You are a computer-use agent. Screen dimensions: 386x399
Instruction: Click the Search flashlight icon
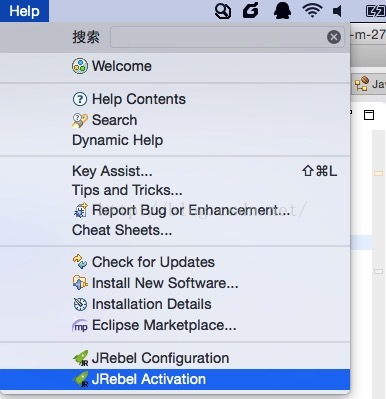point(80,120)
